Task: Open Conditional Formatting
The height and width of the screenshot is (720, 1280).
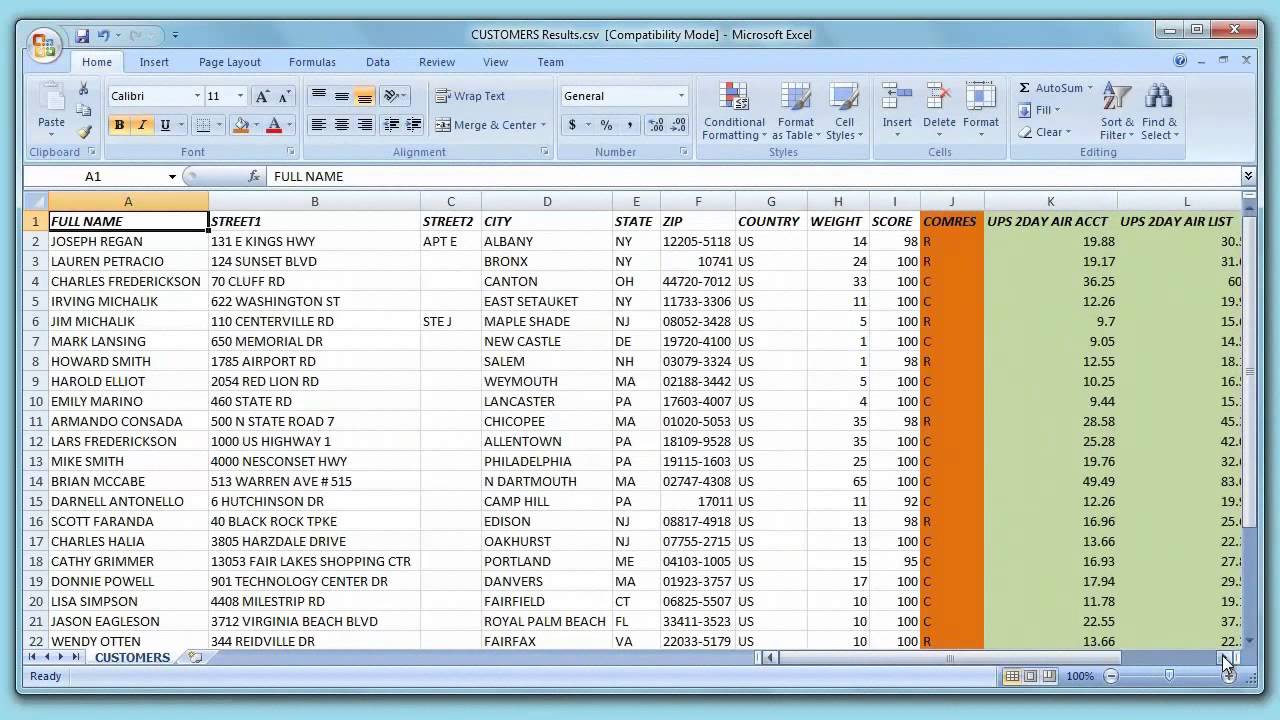Action: coord(734,112)
